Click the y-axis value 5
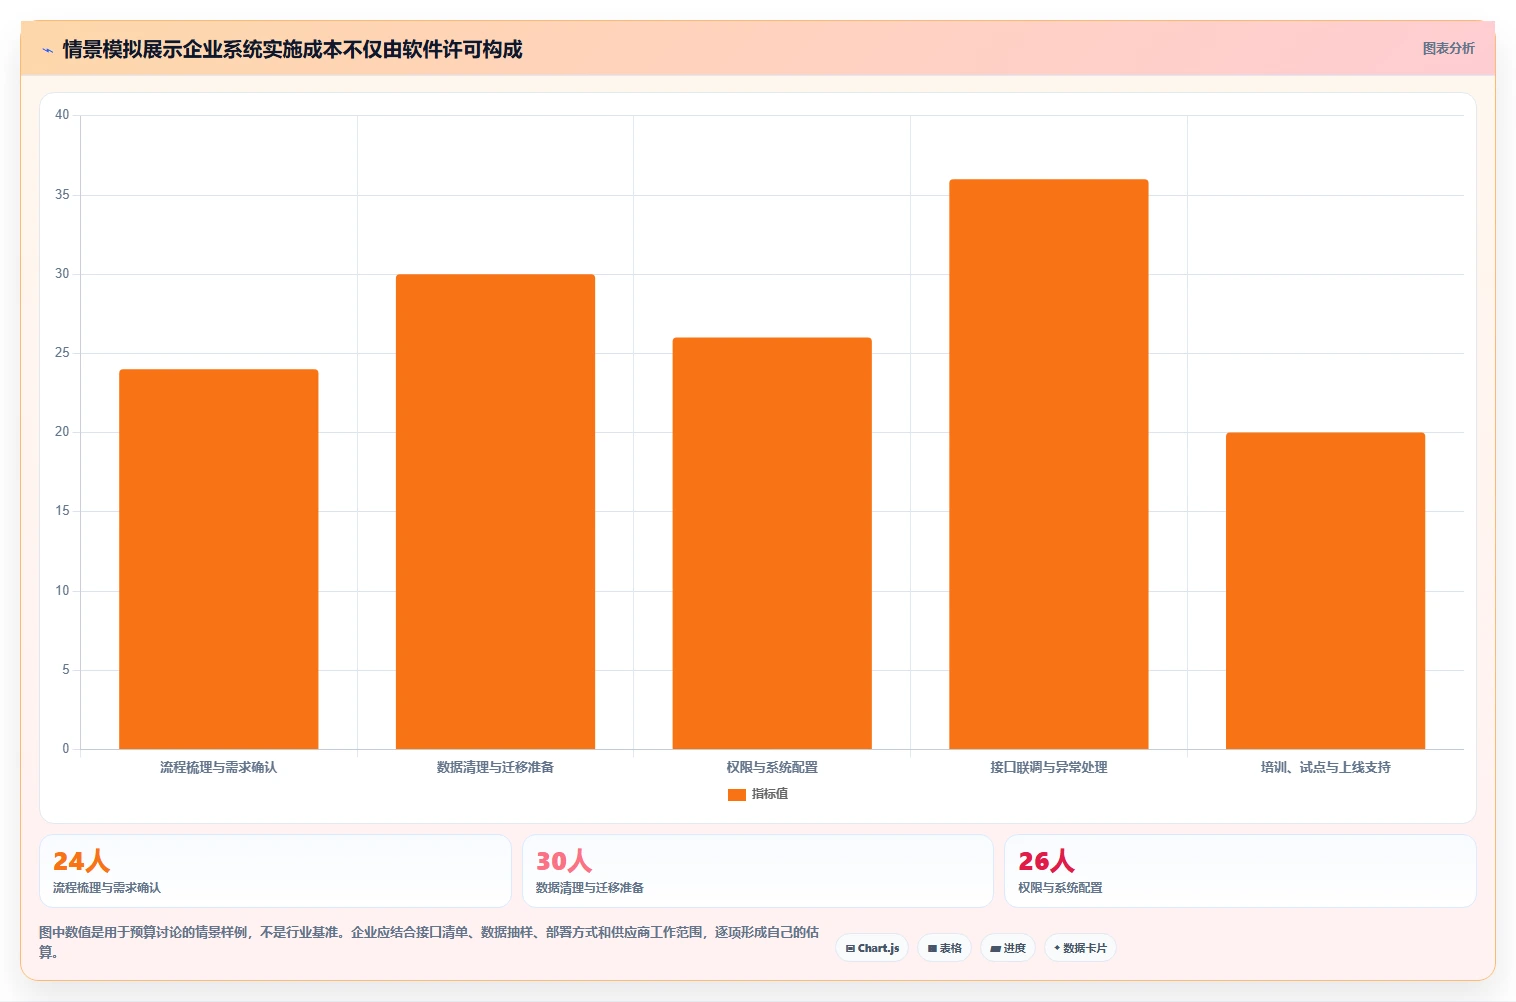 pos(66,670)
